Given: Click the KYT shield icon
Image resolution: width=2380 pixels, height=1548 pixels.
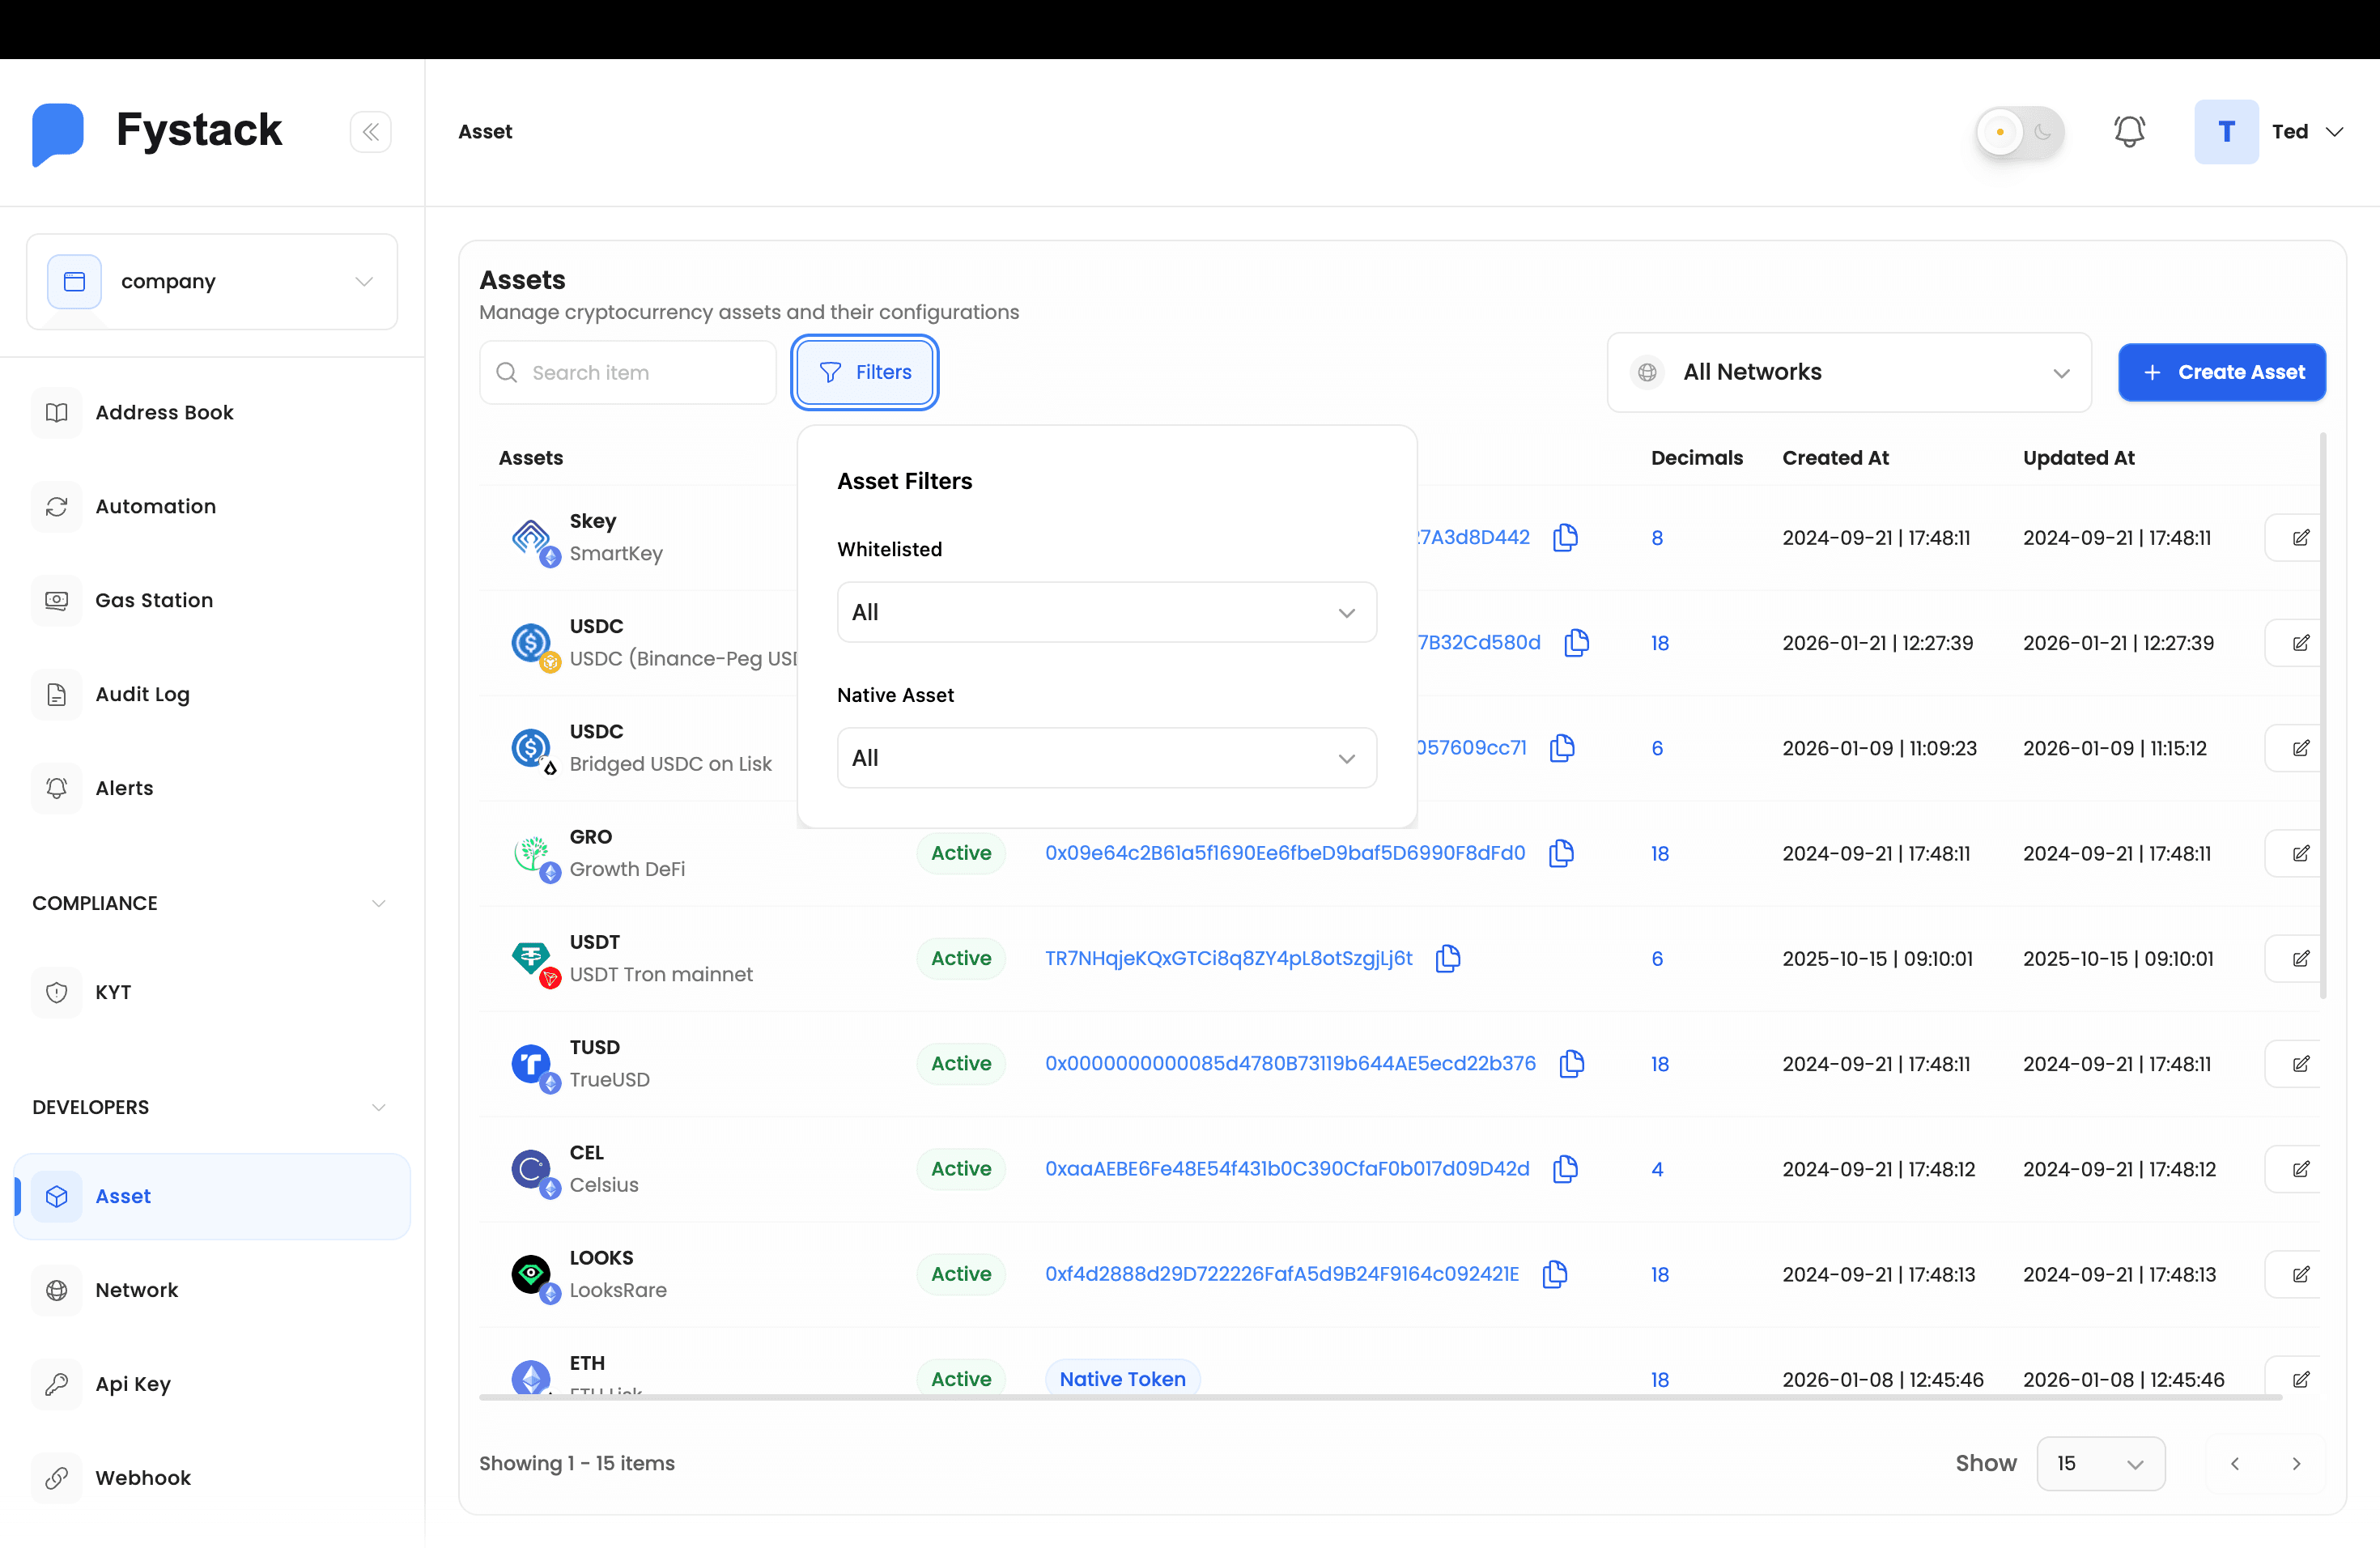Looking at the screenshot, I should (x=57, y=993).
